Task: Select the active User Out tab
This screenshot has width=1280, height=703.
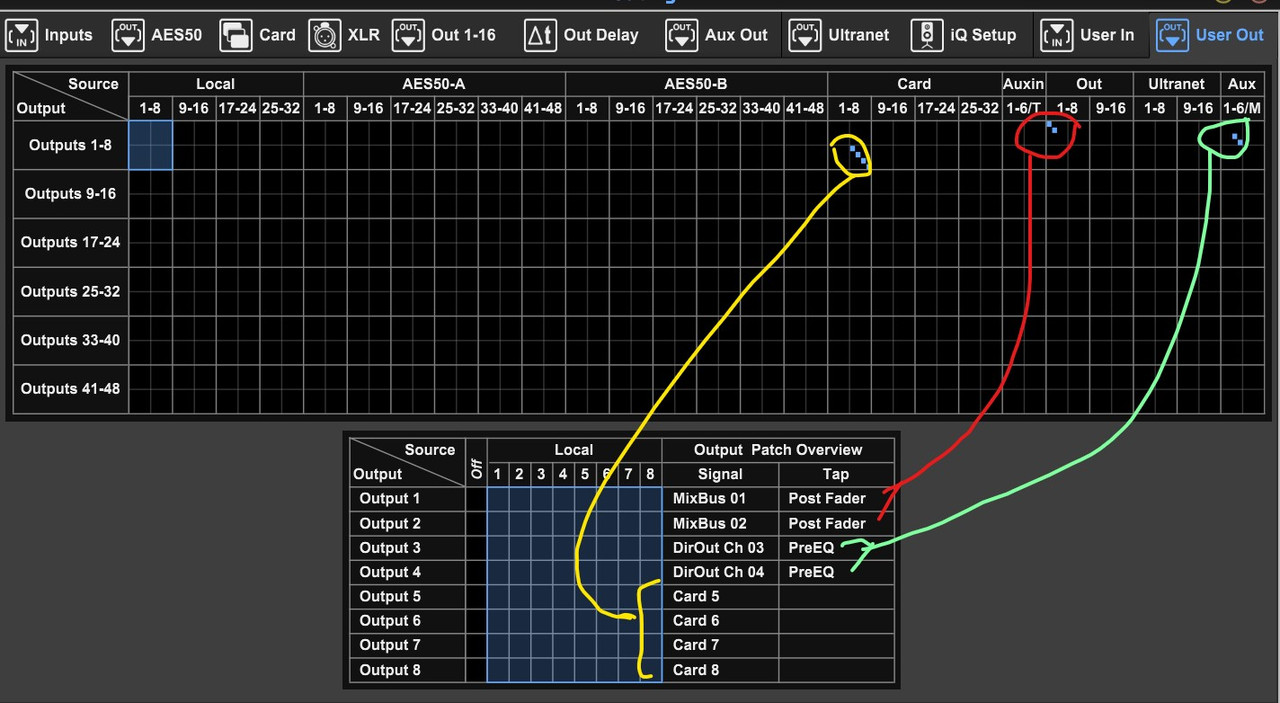Action: [1211, 35]
